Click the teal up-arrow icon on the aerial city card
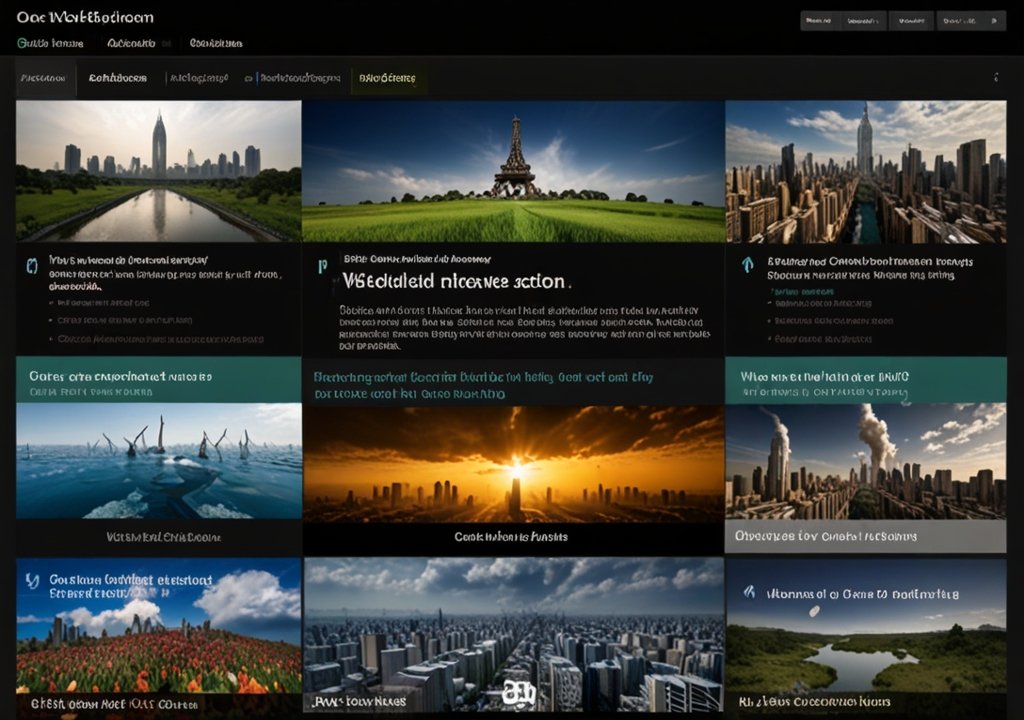1024x720 pixels. pyautogui.click(x=748, y=264)
